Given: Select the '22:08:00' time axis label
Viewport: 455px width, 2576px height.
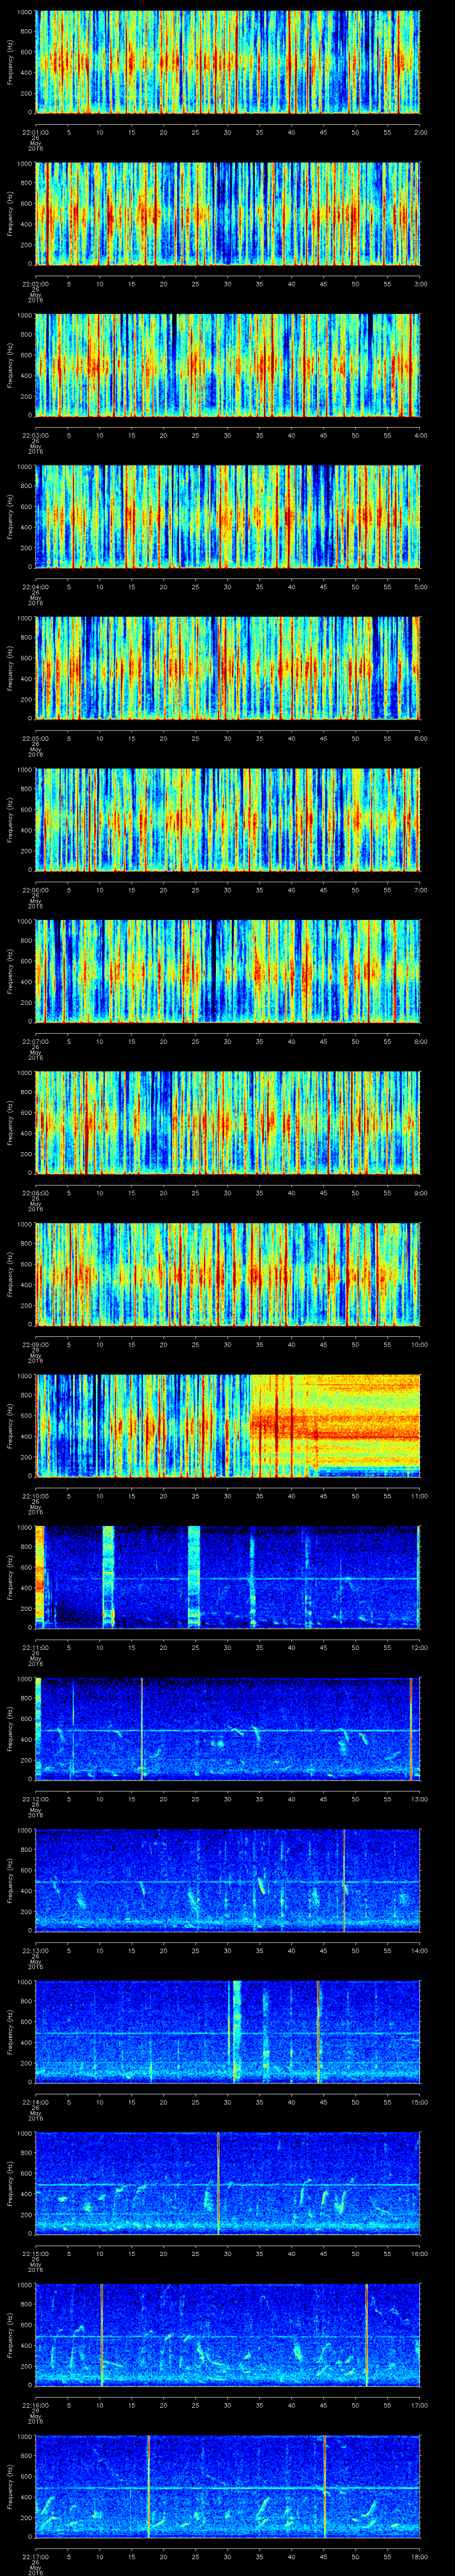Looking at the screenshot, I should [x=35, y=1192].
